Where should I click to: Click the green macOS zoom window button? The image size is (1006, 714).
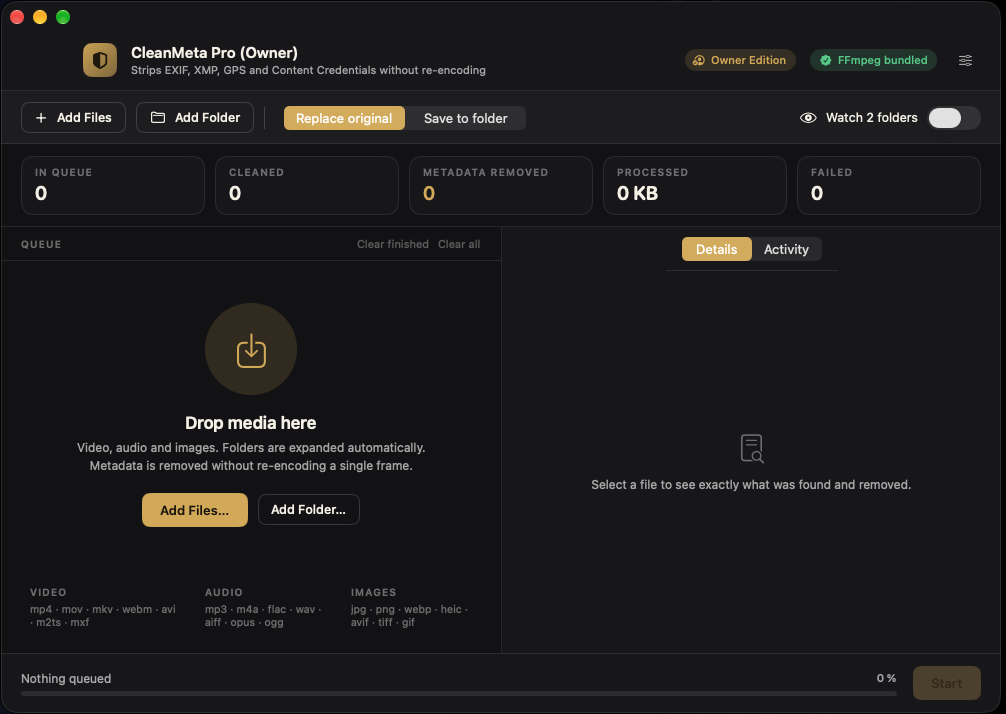(63, 17)
